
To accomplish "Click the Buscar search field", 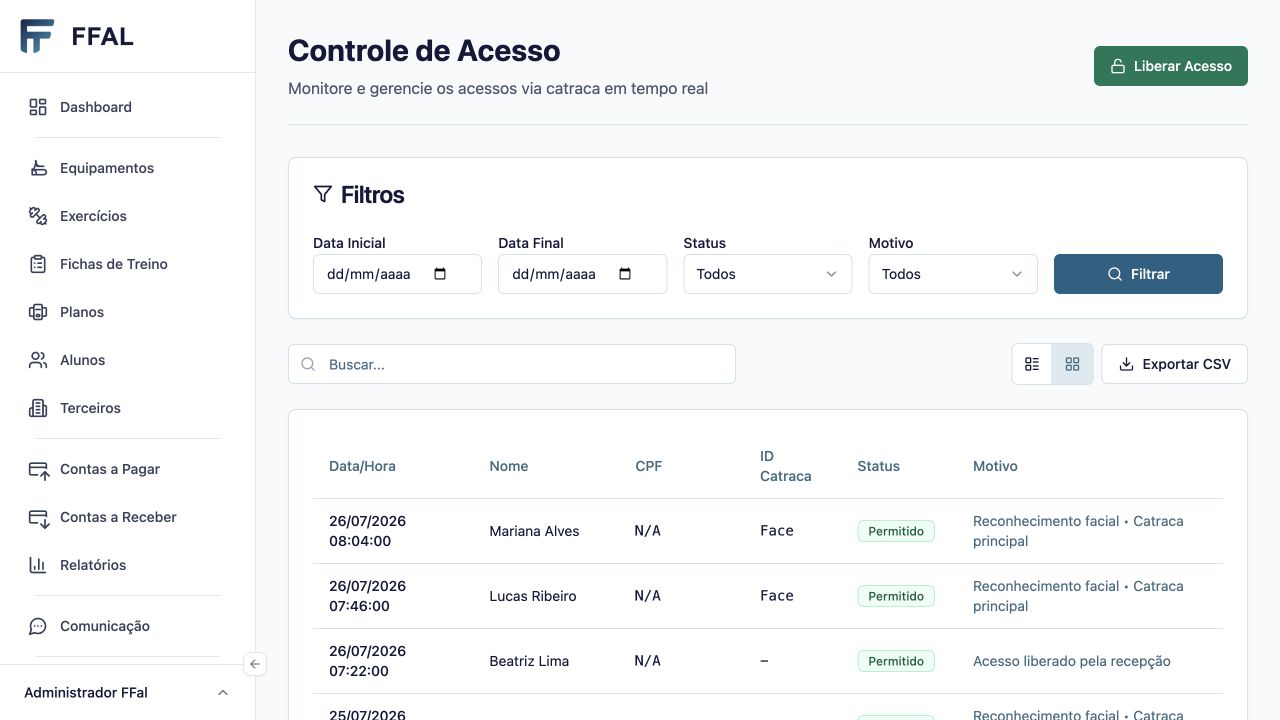I will pyautogui.click(x=512, y=364).
